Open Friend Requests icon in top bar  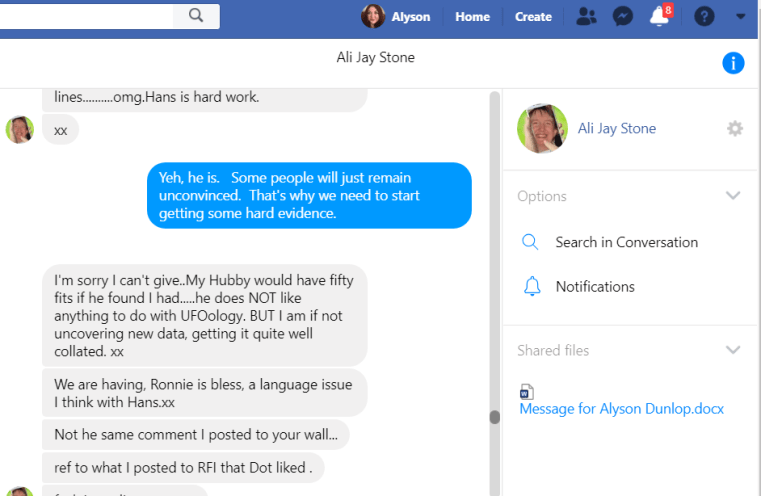(x=587, y=16)
